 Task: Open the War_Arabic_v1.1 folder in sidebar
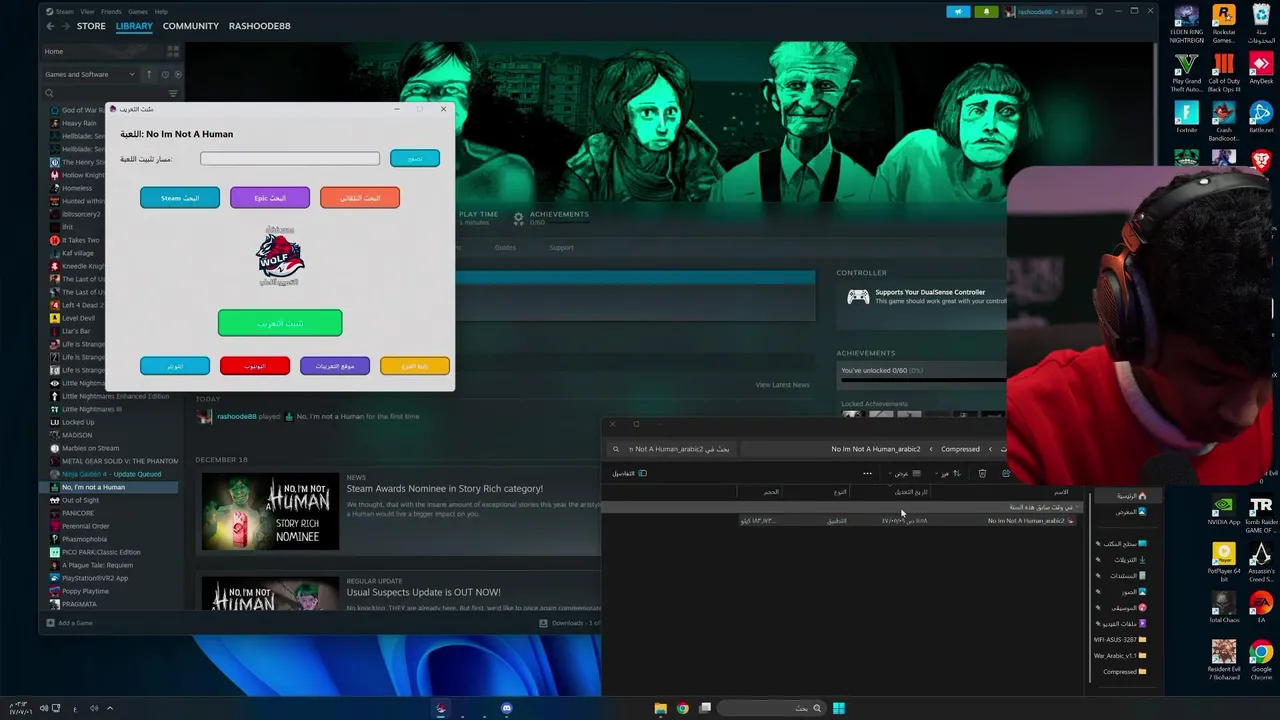point(1120,656)
